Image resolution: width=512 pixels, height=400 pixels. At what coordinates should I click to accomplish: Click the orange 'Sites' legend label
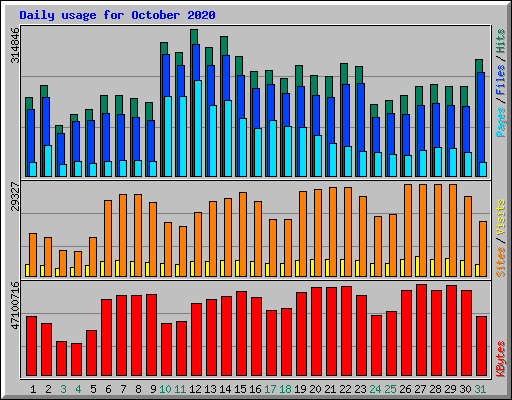pyautogui.click(x=501, y=262)
